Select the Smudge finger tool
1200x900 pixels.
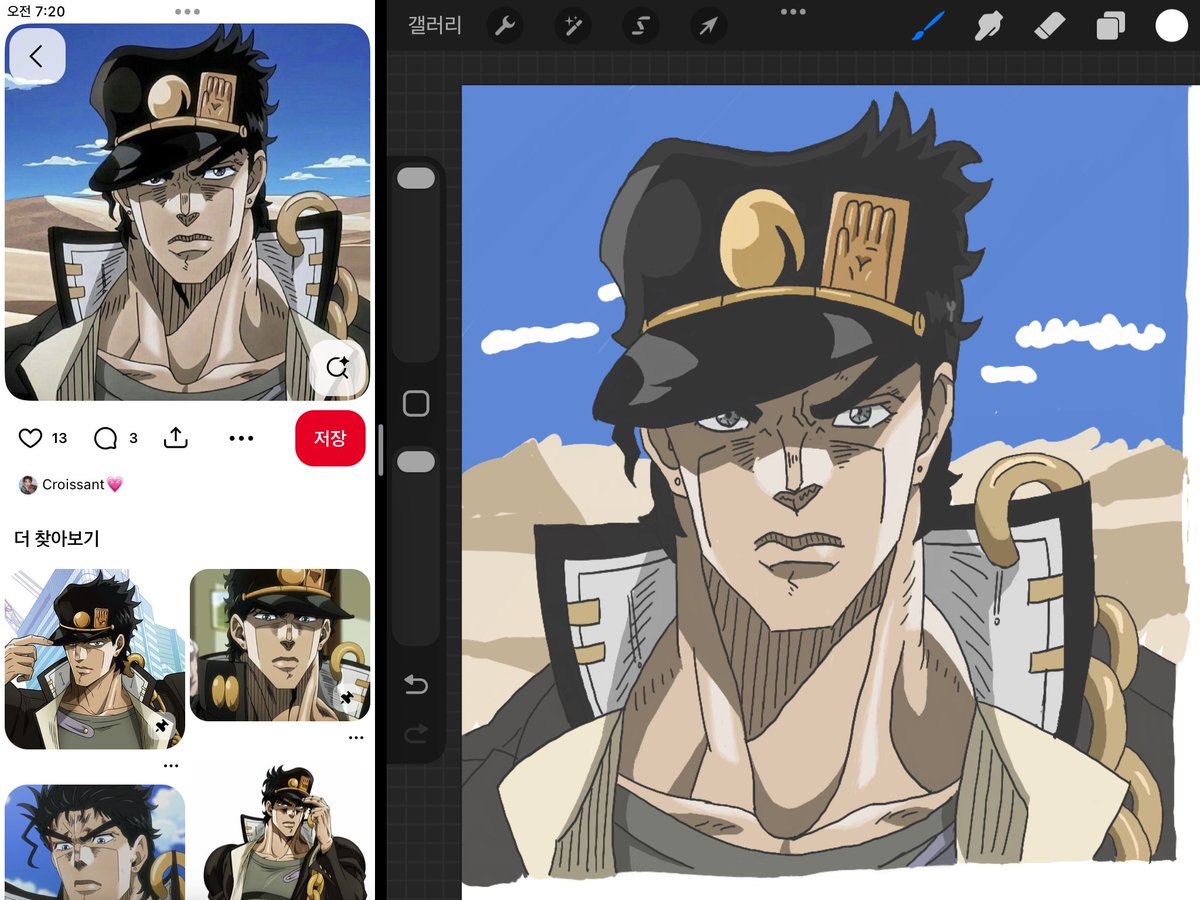point(989,26)
